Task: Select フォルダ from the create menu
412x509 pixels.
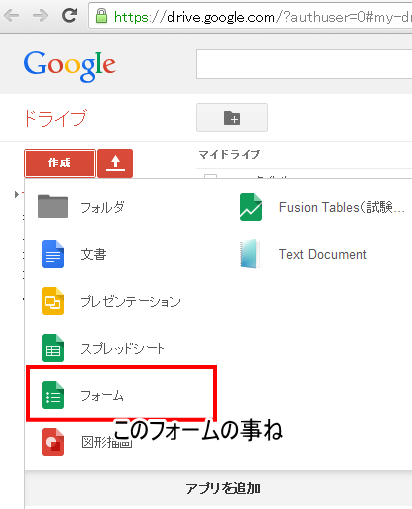Action: 102,207
